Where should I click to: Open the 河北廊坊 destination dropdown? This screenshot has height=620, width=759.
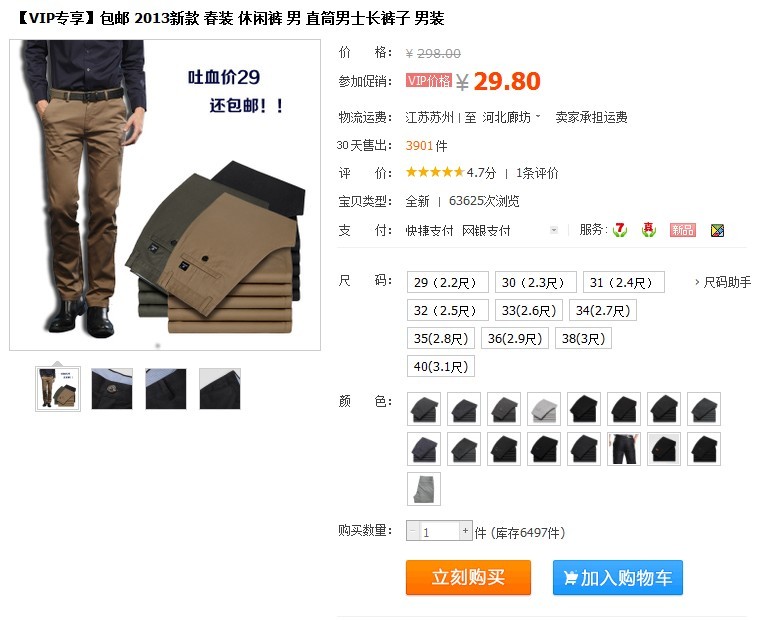coord(511,117)
